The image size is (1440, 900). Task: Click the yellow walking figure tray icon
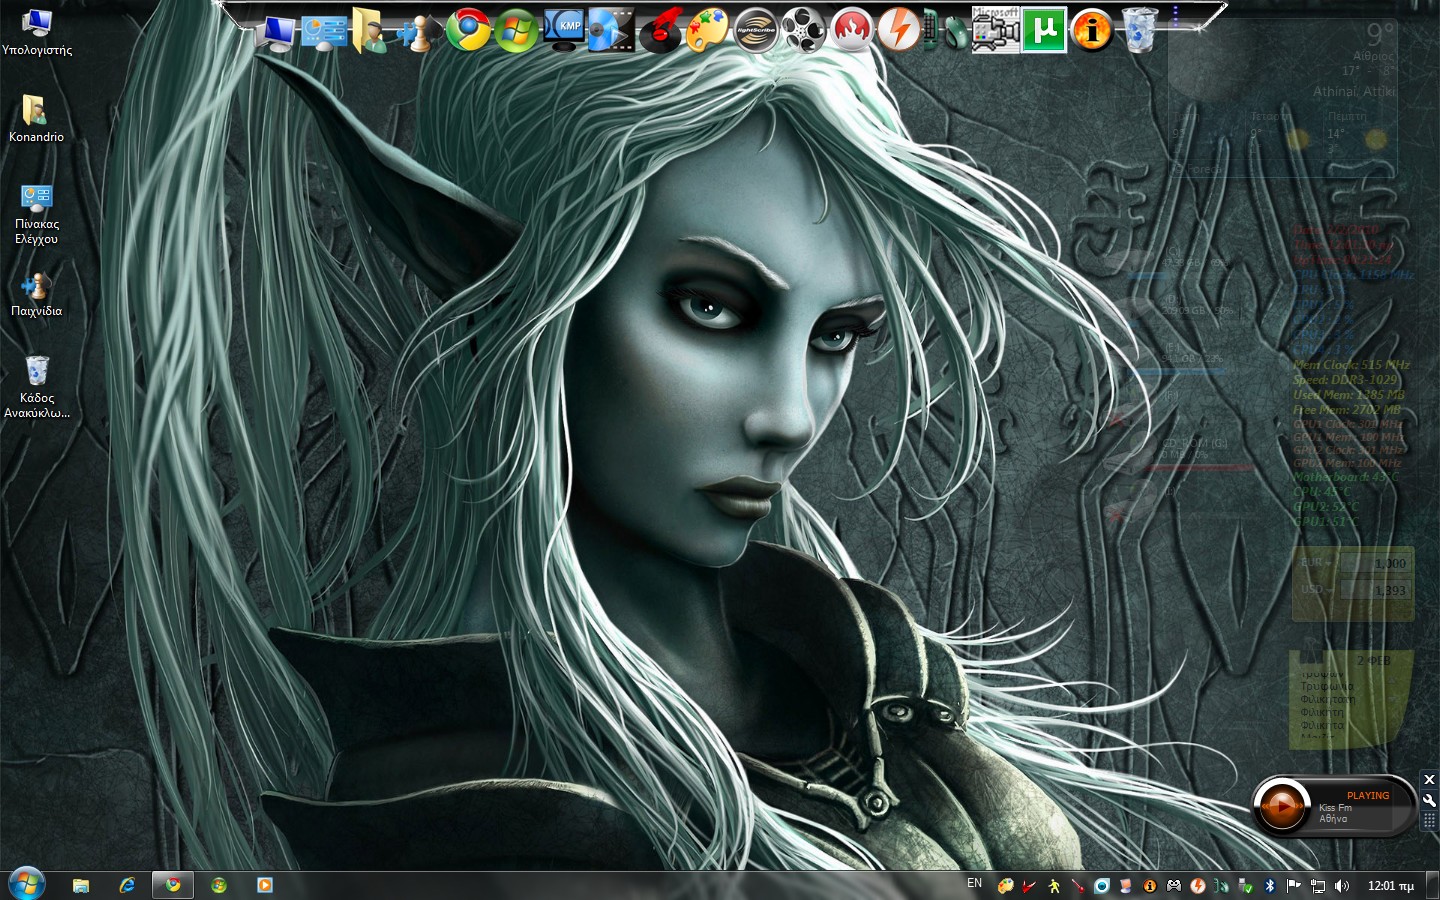[x=1053, y=886]
